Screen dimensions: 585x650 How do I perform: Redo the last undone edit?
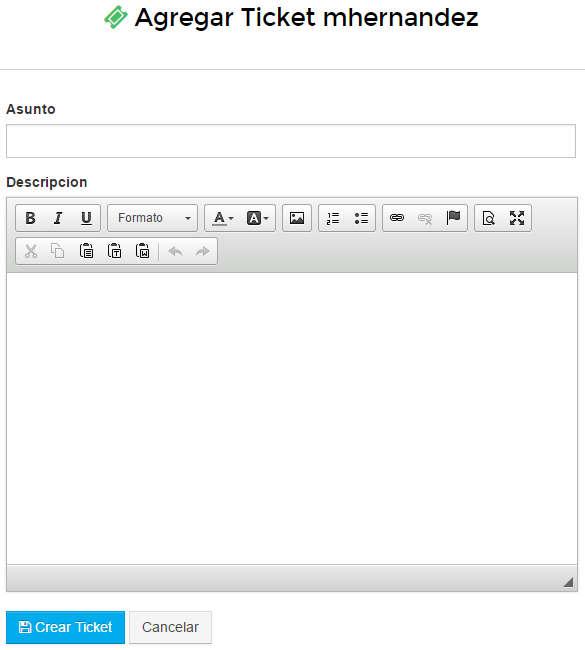(x=203, y=251)
